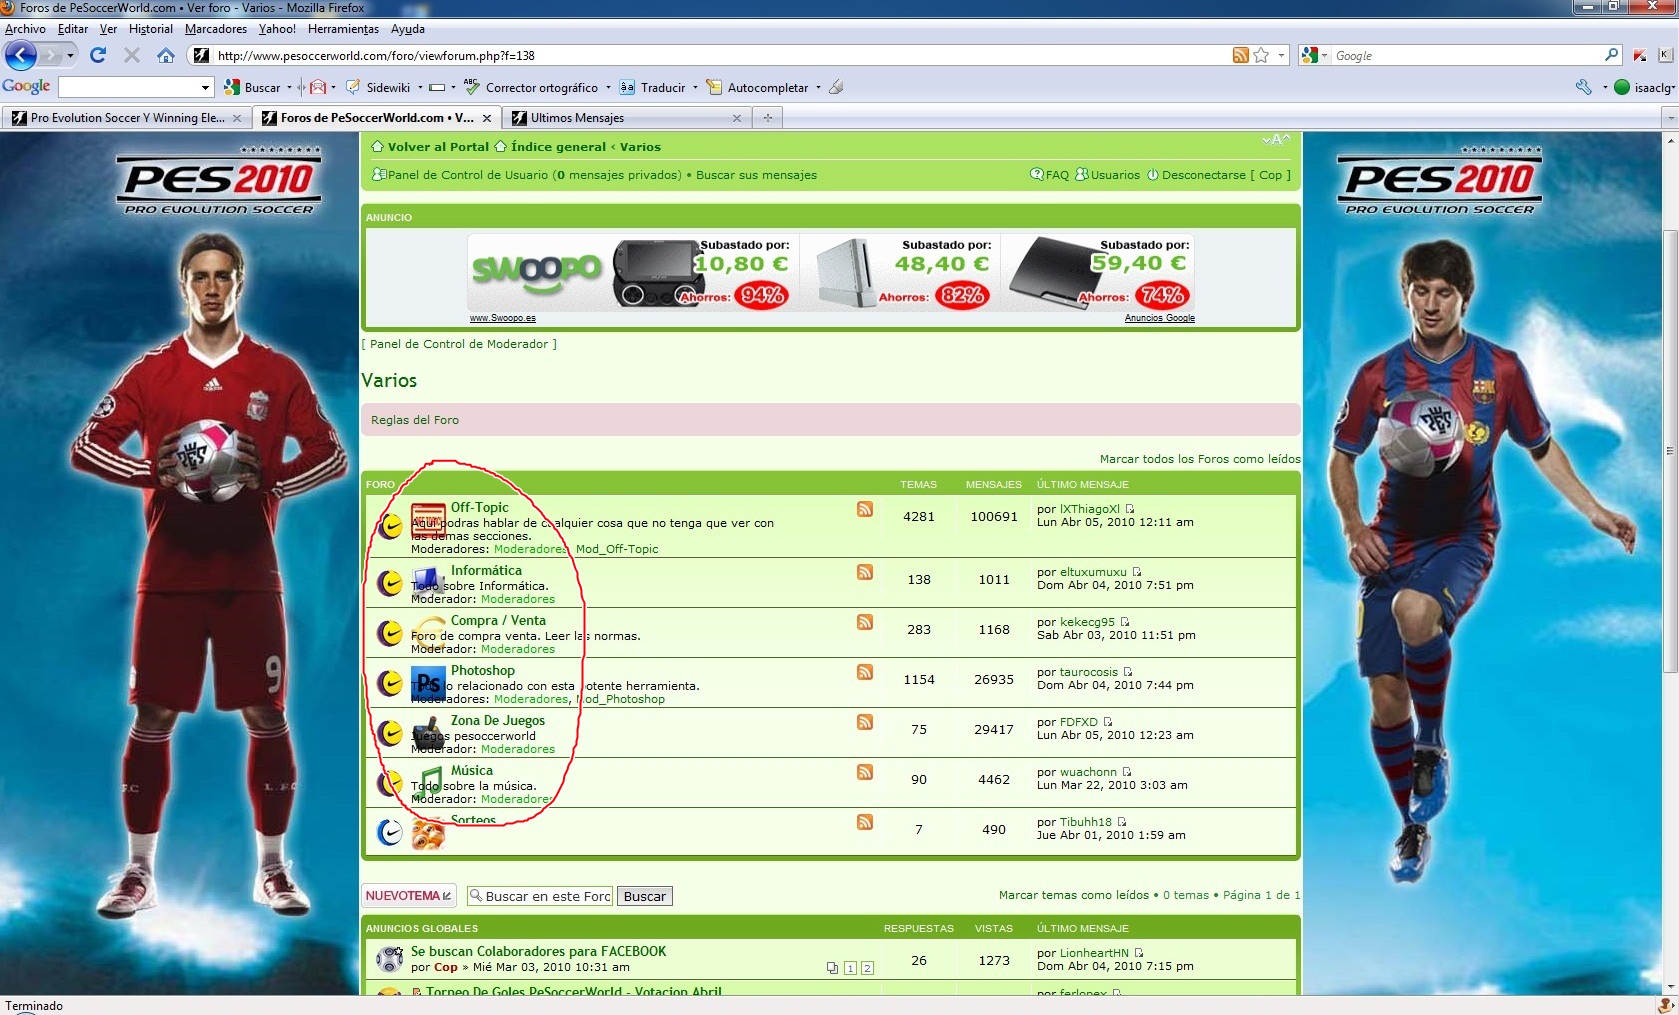This screenshot has height=1015, width=1679.
Task: Open the Herramientas menu
Action: coord(343,29)
